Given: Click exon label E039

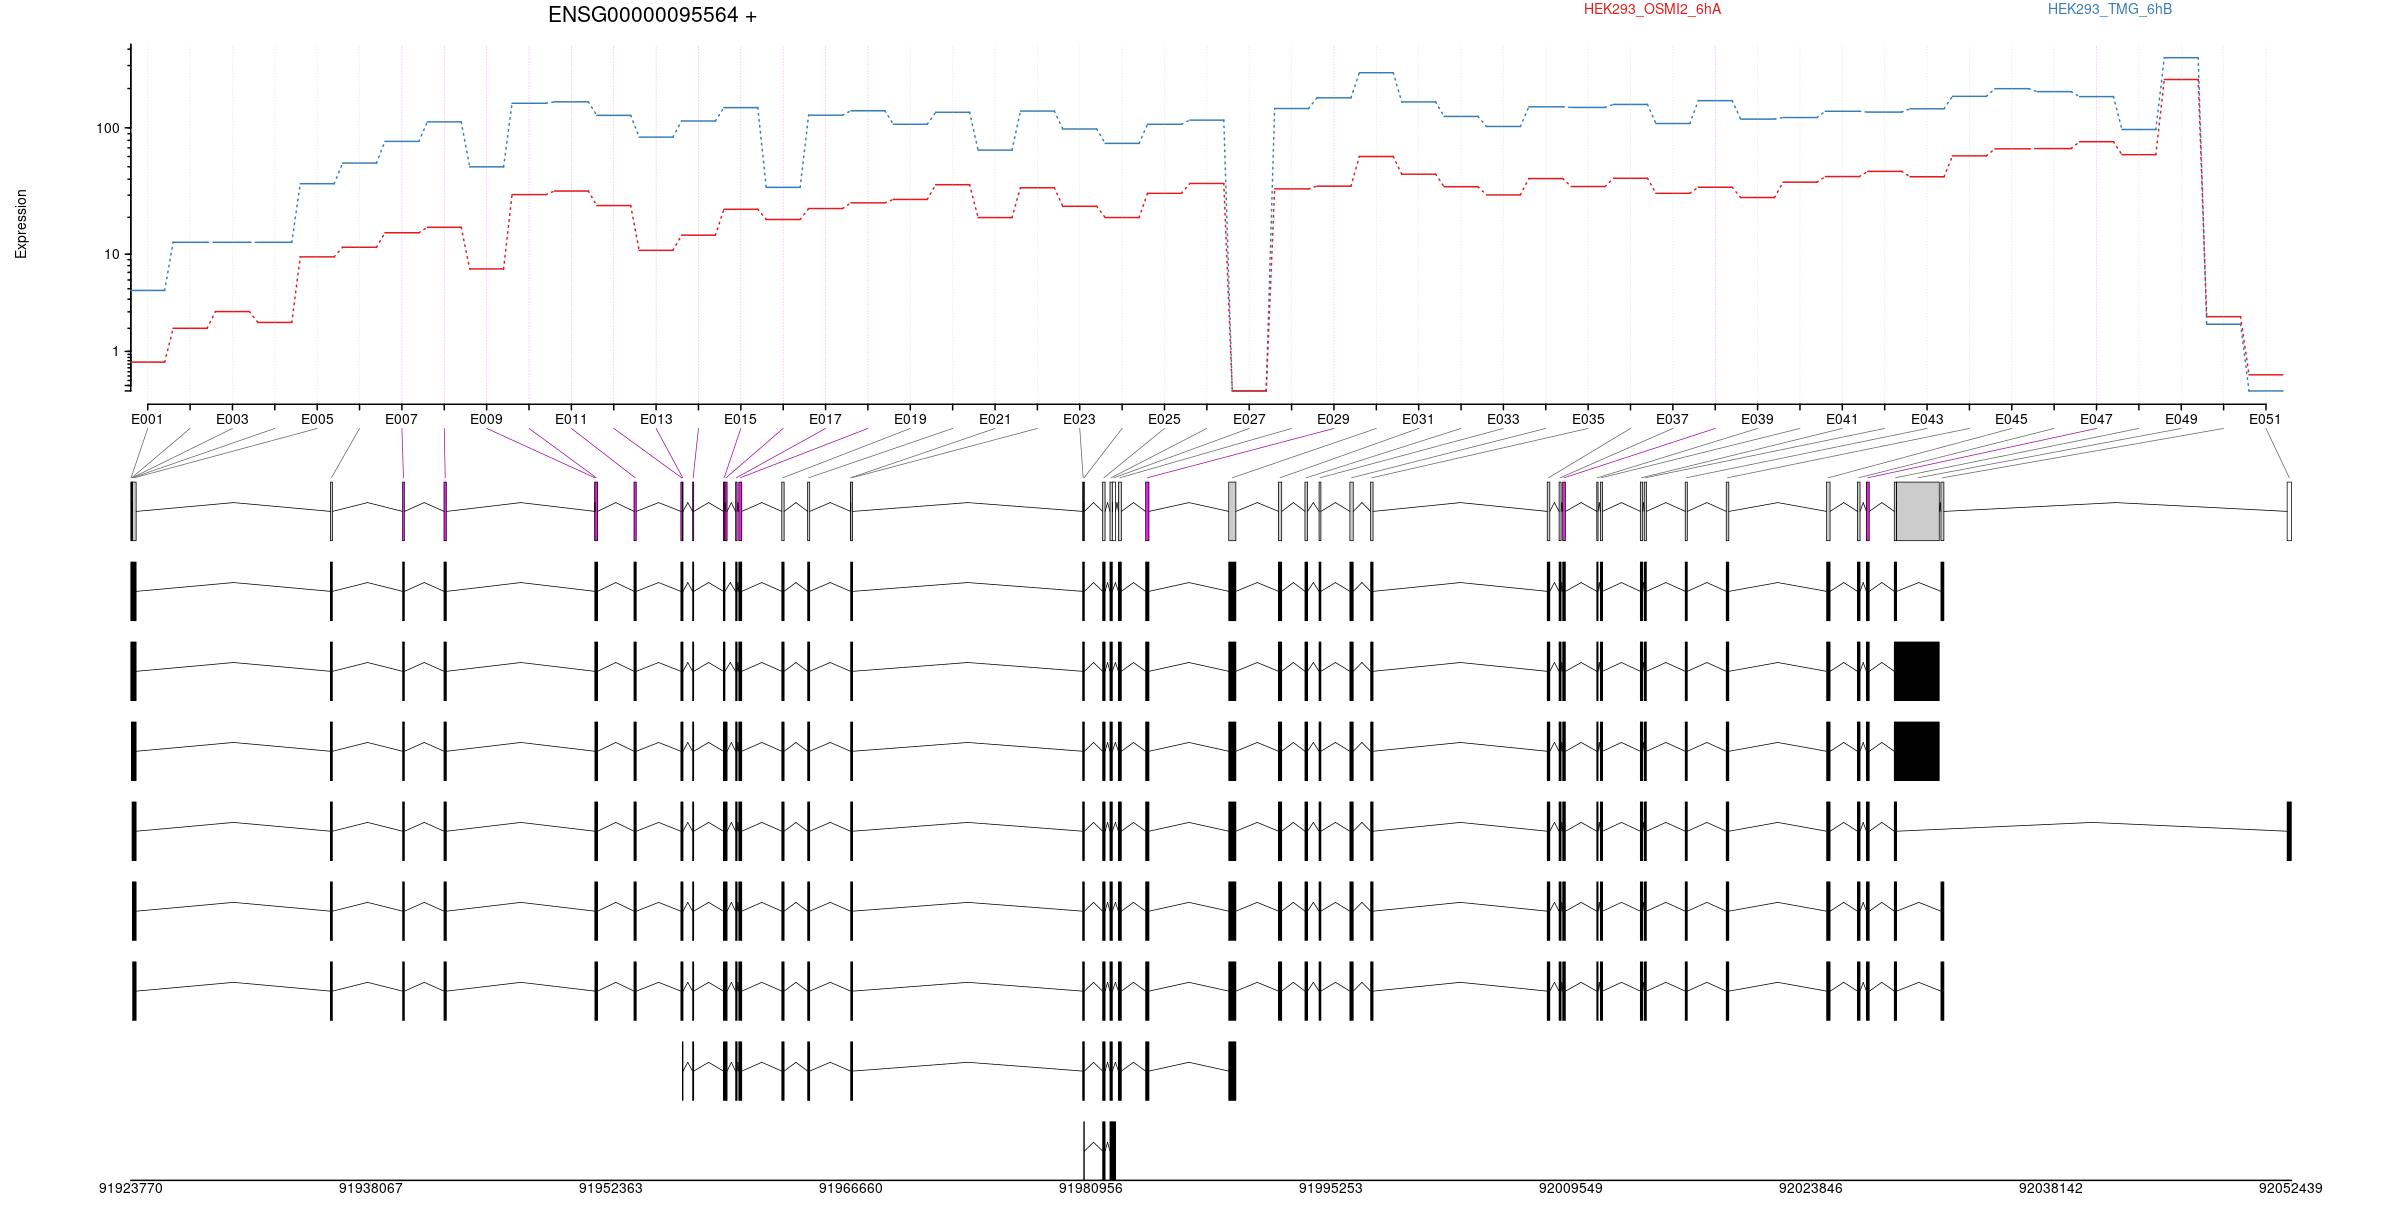Looking at the screenshot, I should coord(1757,419).
